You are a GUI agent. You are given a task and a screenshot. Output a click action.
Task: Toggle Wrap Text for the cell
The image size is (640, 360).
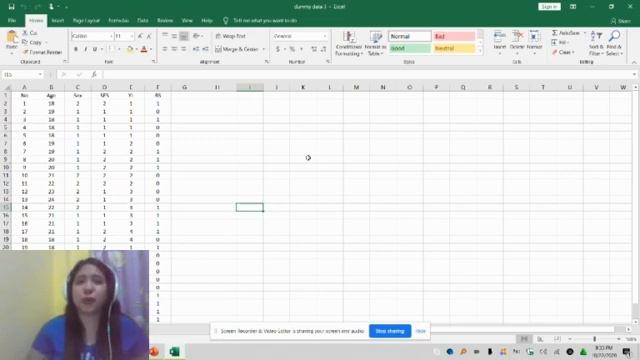click(x=231, y=36)
